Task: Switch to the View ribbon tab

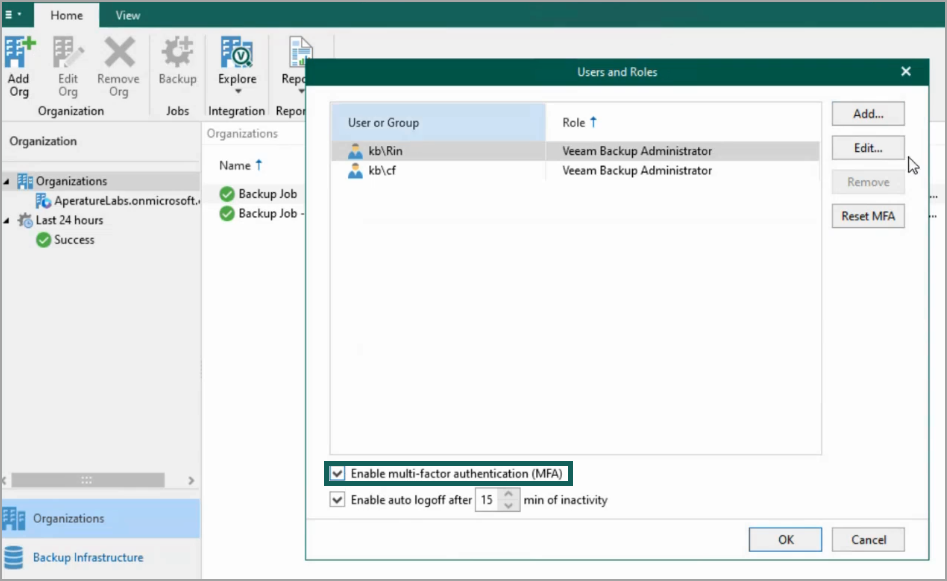Action: point(127,15)
